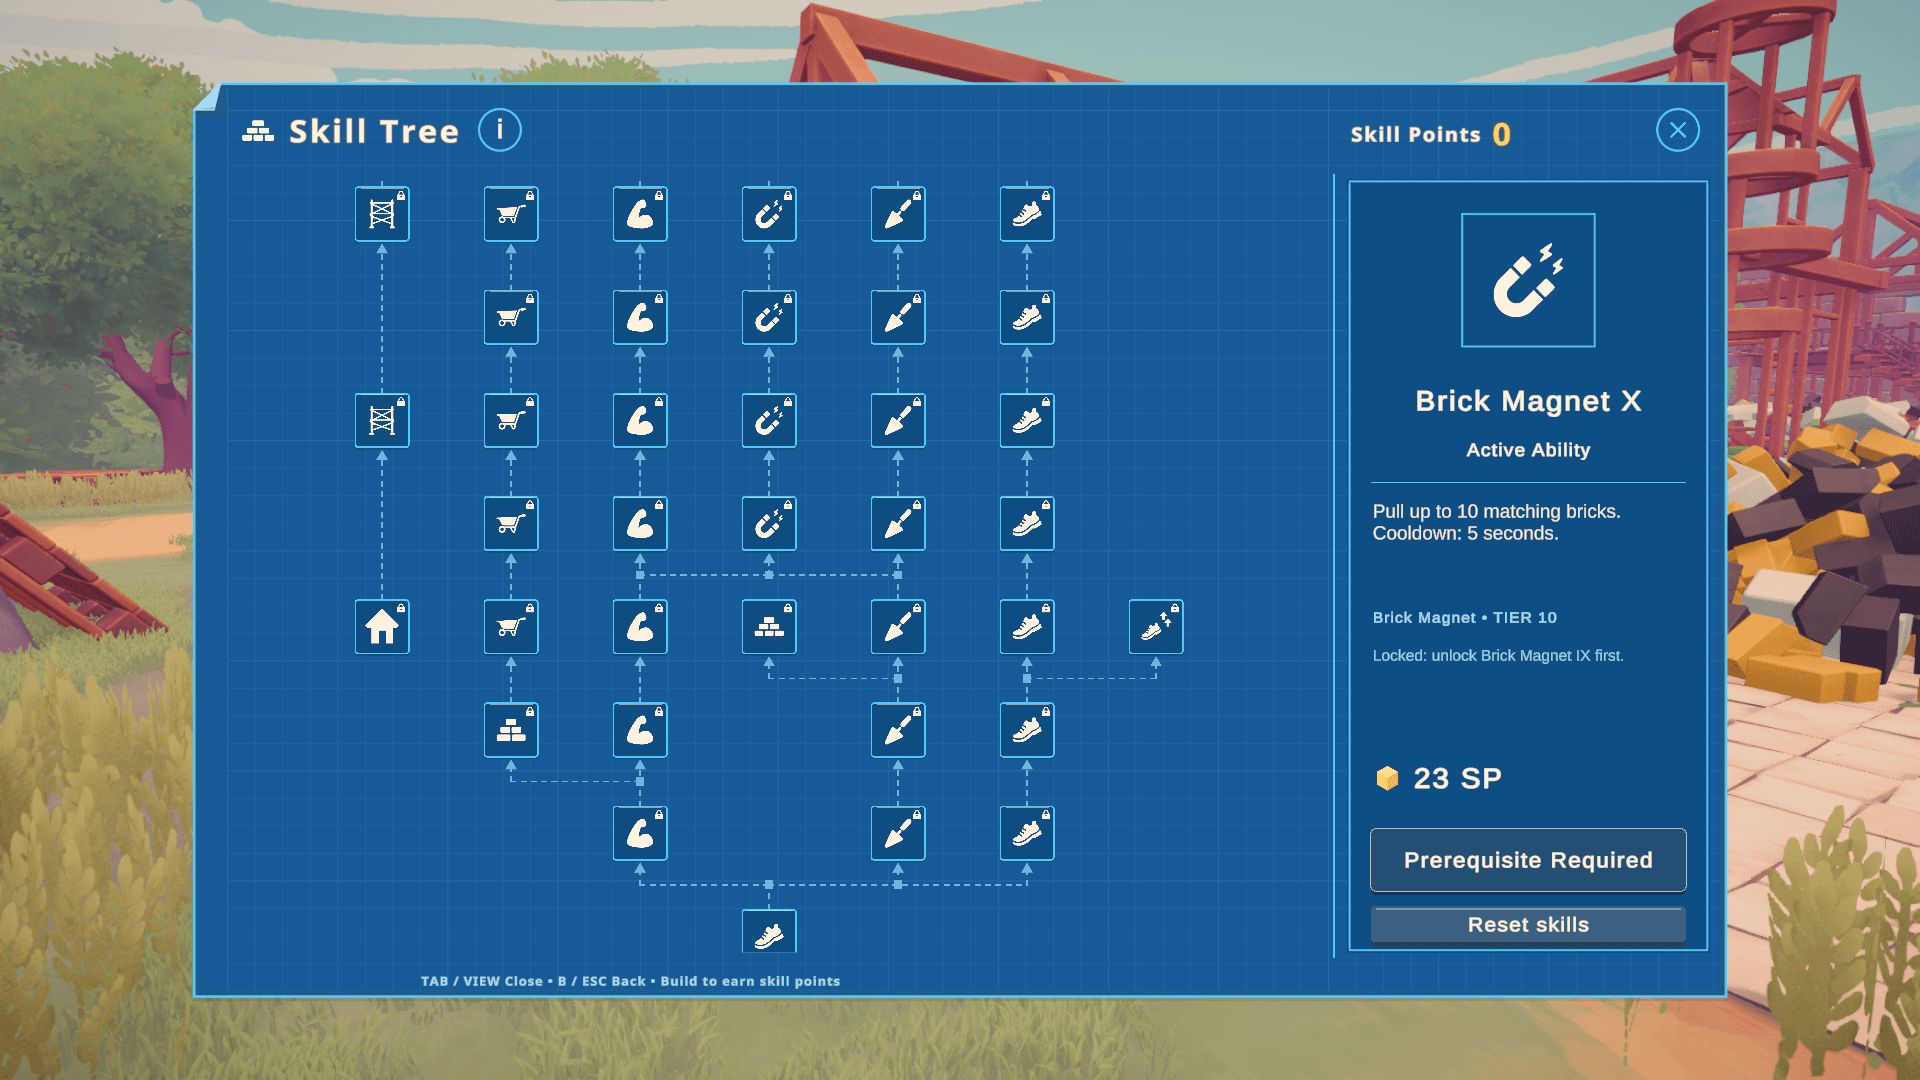Select the lowest trowel skill node
Viewport: 1920px width, 1080px height.
(x=898, y=833)
